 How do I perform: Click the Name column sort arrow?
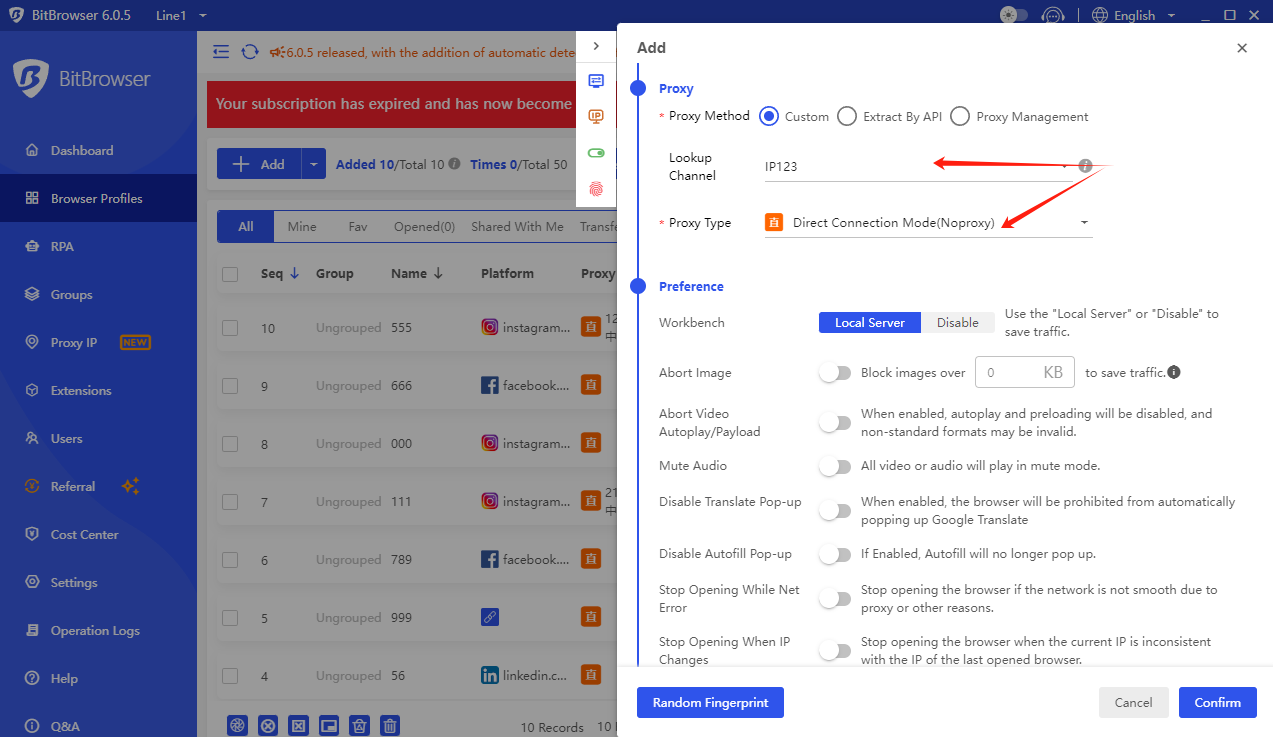pyautogui.click(x=438, y=273)
